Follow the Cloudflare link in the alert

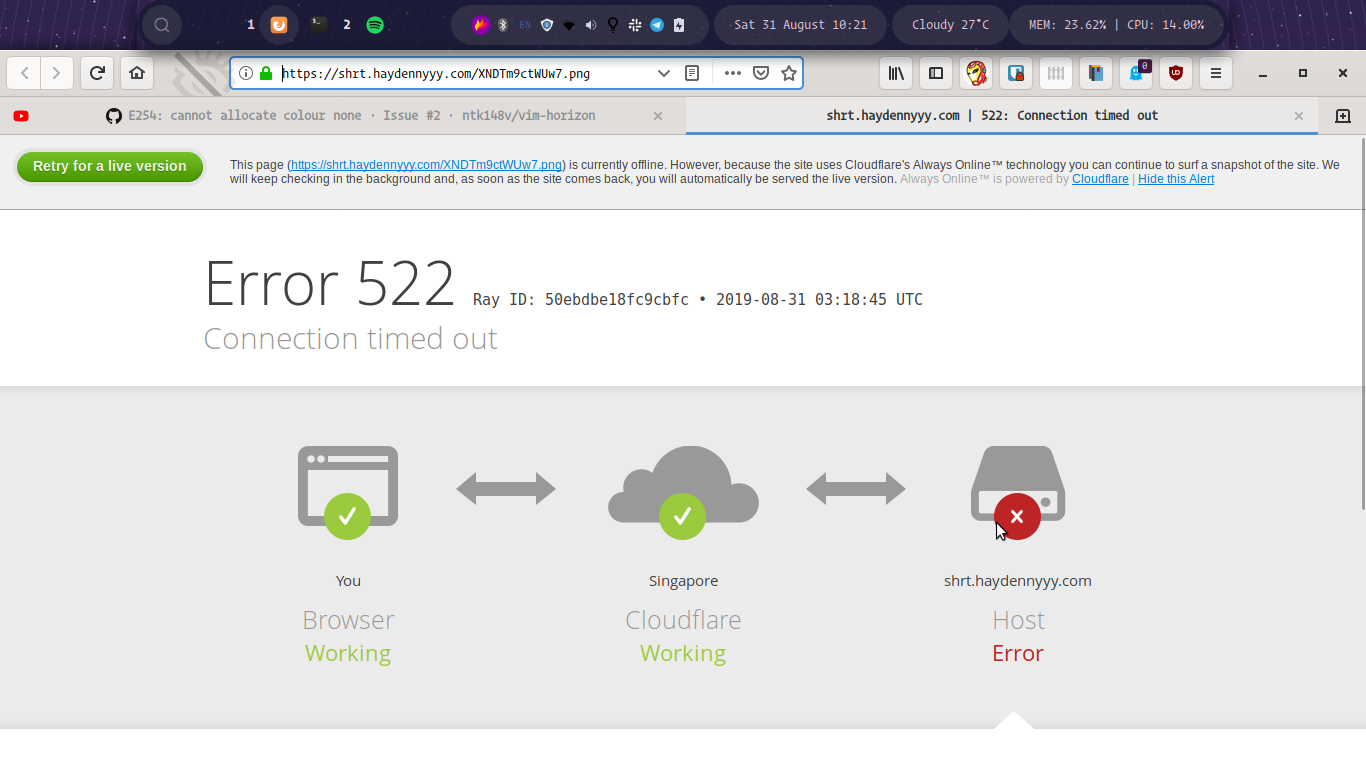pyautogui.click(x=1100, y=179)
